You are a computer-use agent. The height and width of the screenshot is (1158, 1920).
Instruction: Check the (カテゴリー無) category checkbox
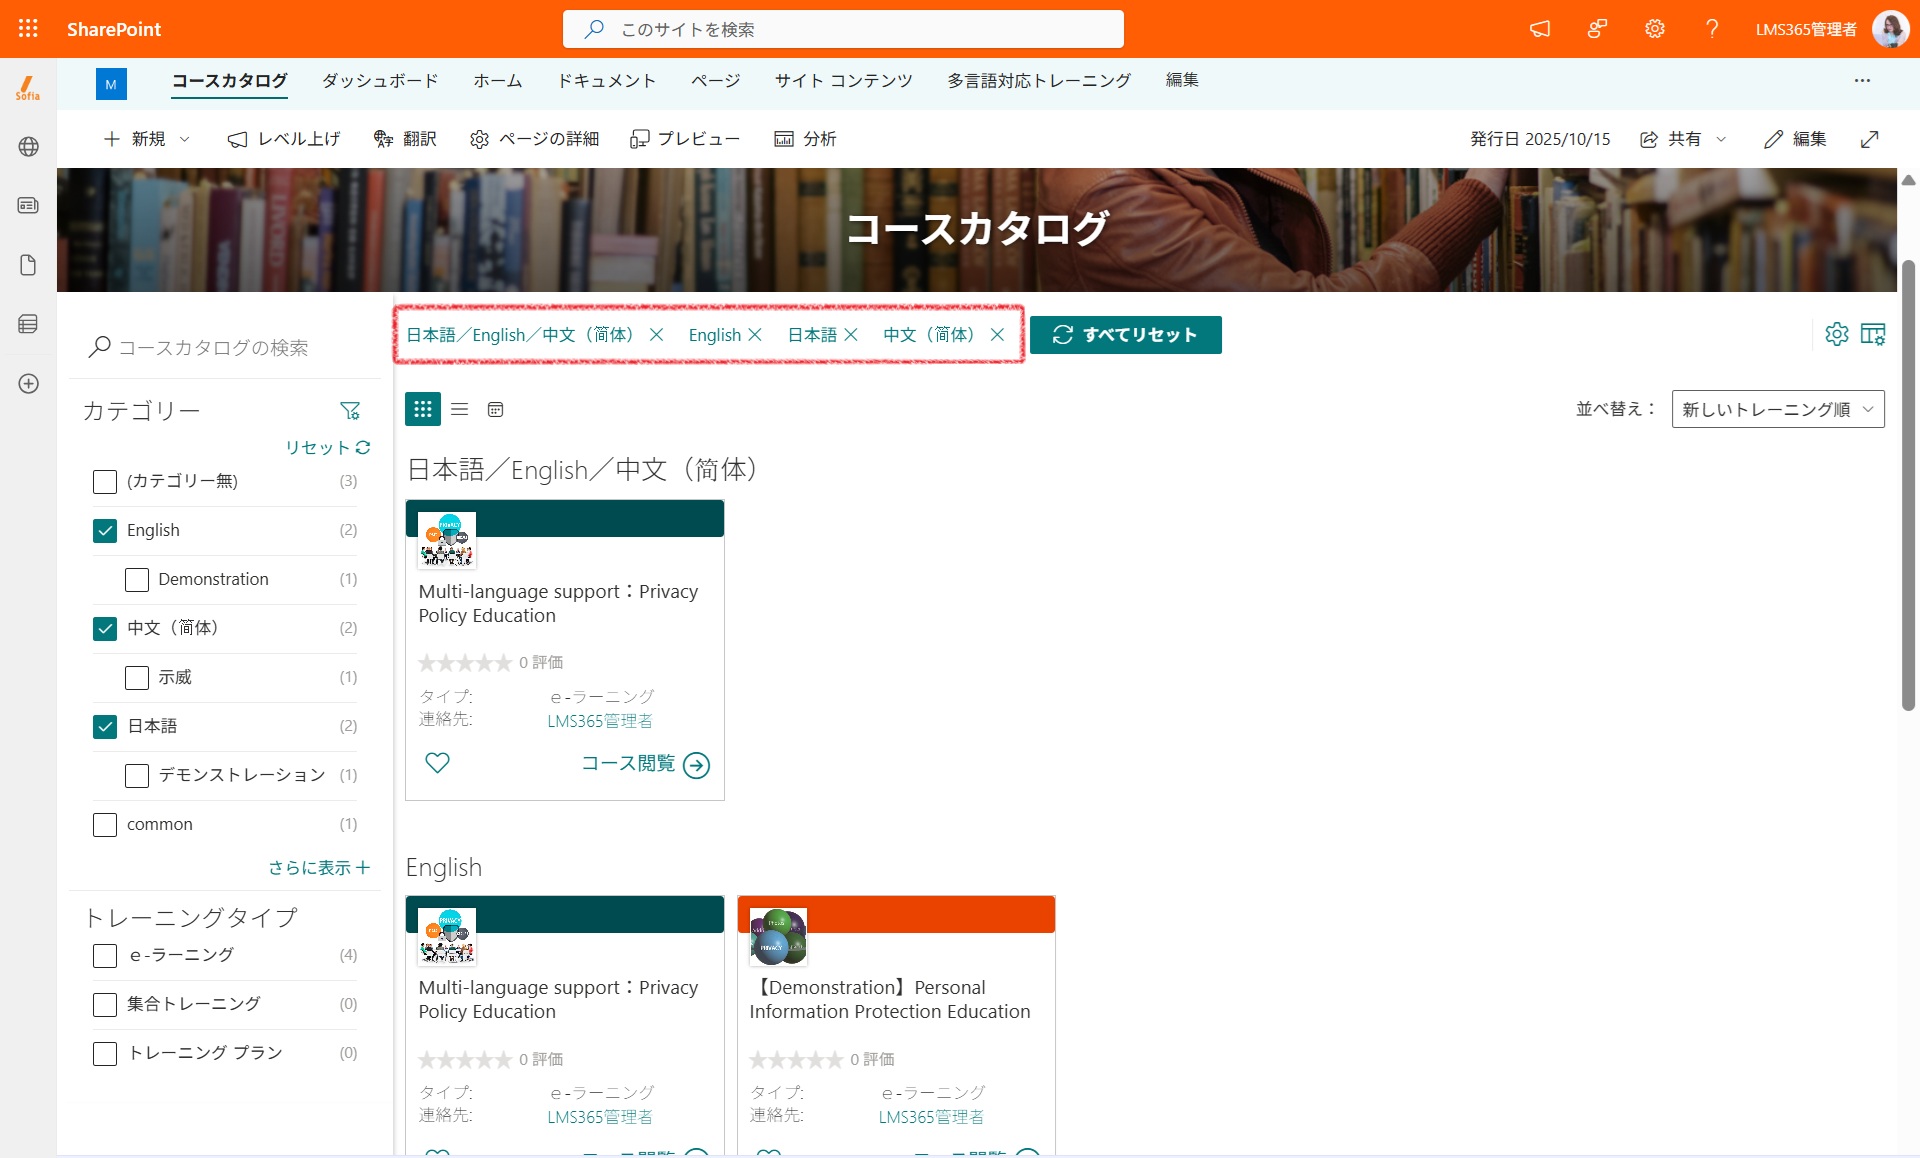coord(105,482)
